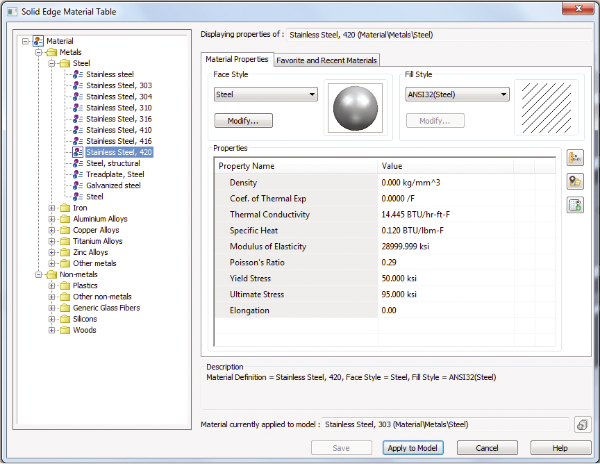Open Help for material table

pyautogui.click(x=561, y=448)
